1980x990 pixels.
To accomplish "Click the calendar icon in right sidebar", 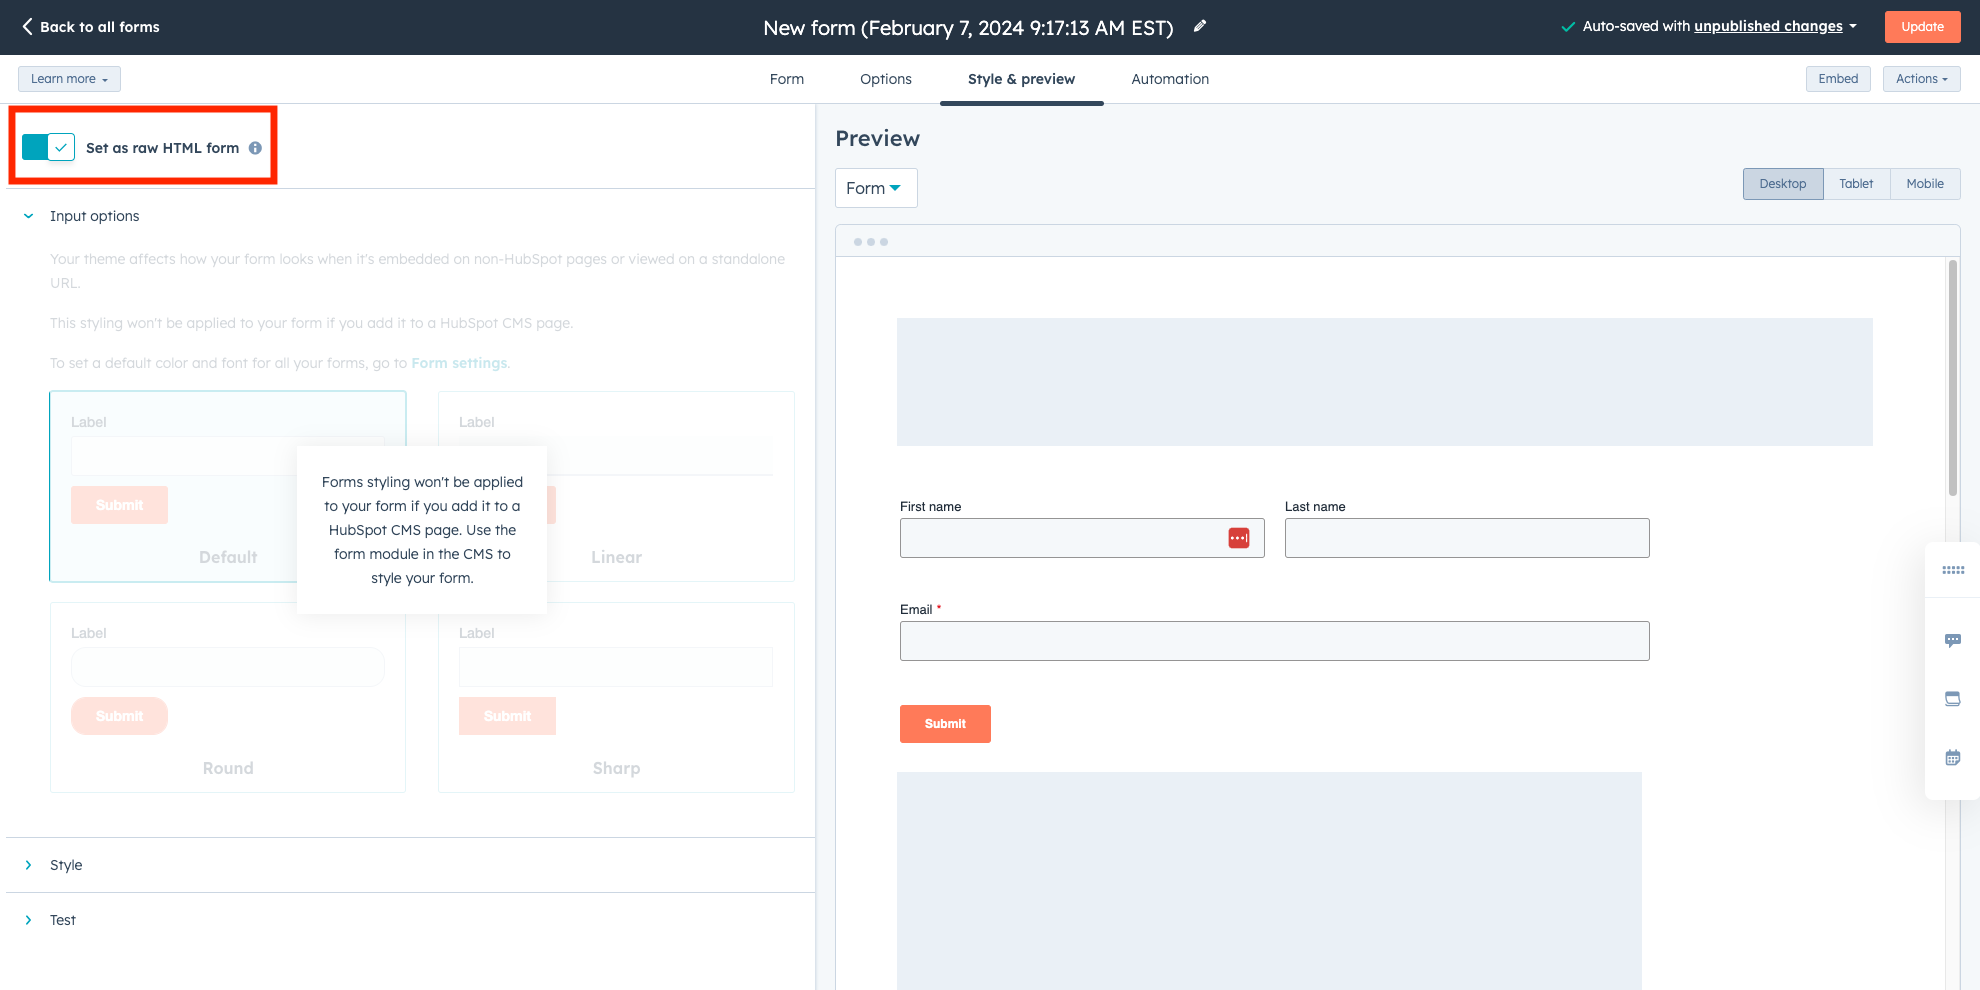I will 1952,758.
